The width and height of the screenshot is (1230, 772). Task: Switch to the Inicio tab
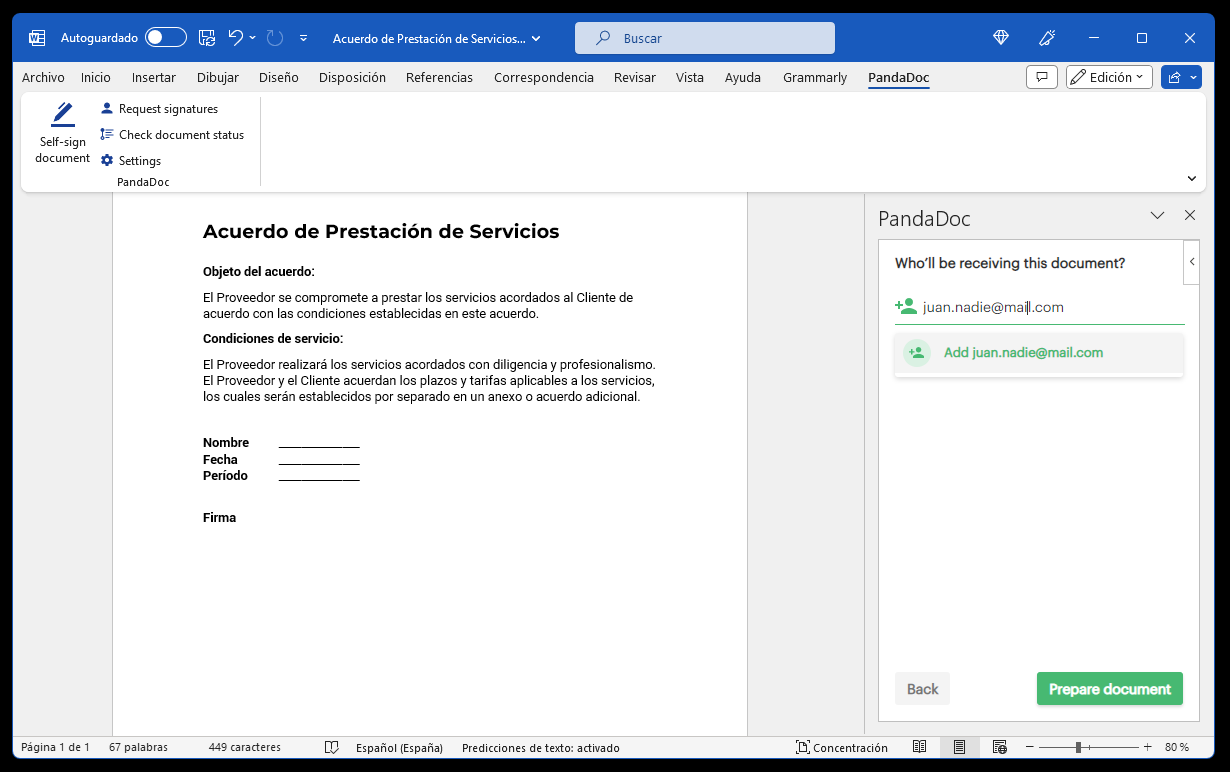[x=96, y=77]
